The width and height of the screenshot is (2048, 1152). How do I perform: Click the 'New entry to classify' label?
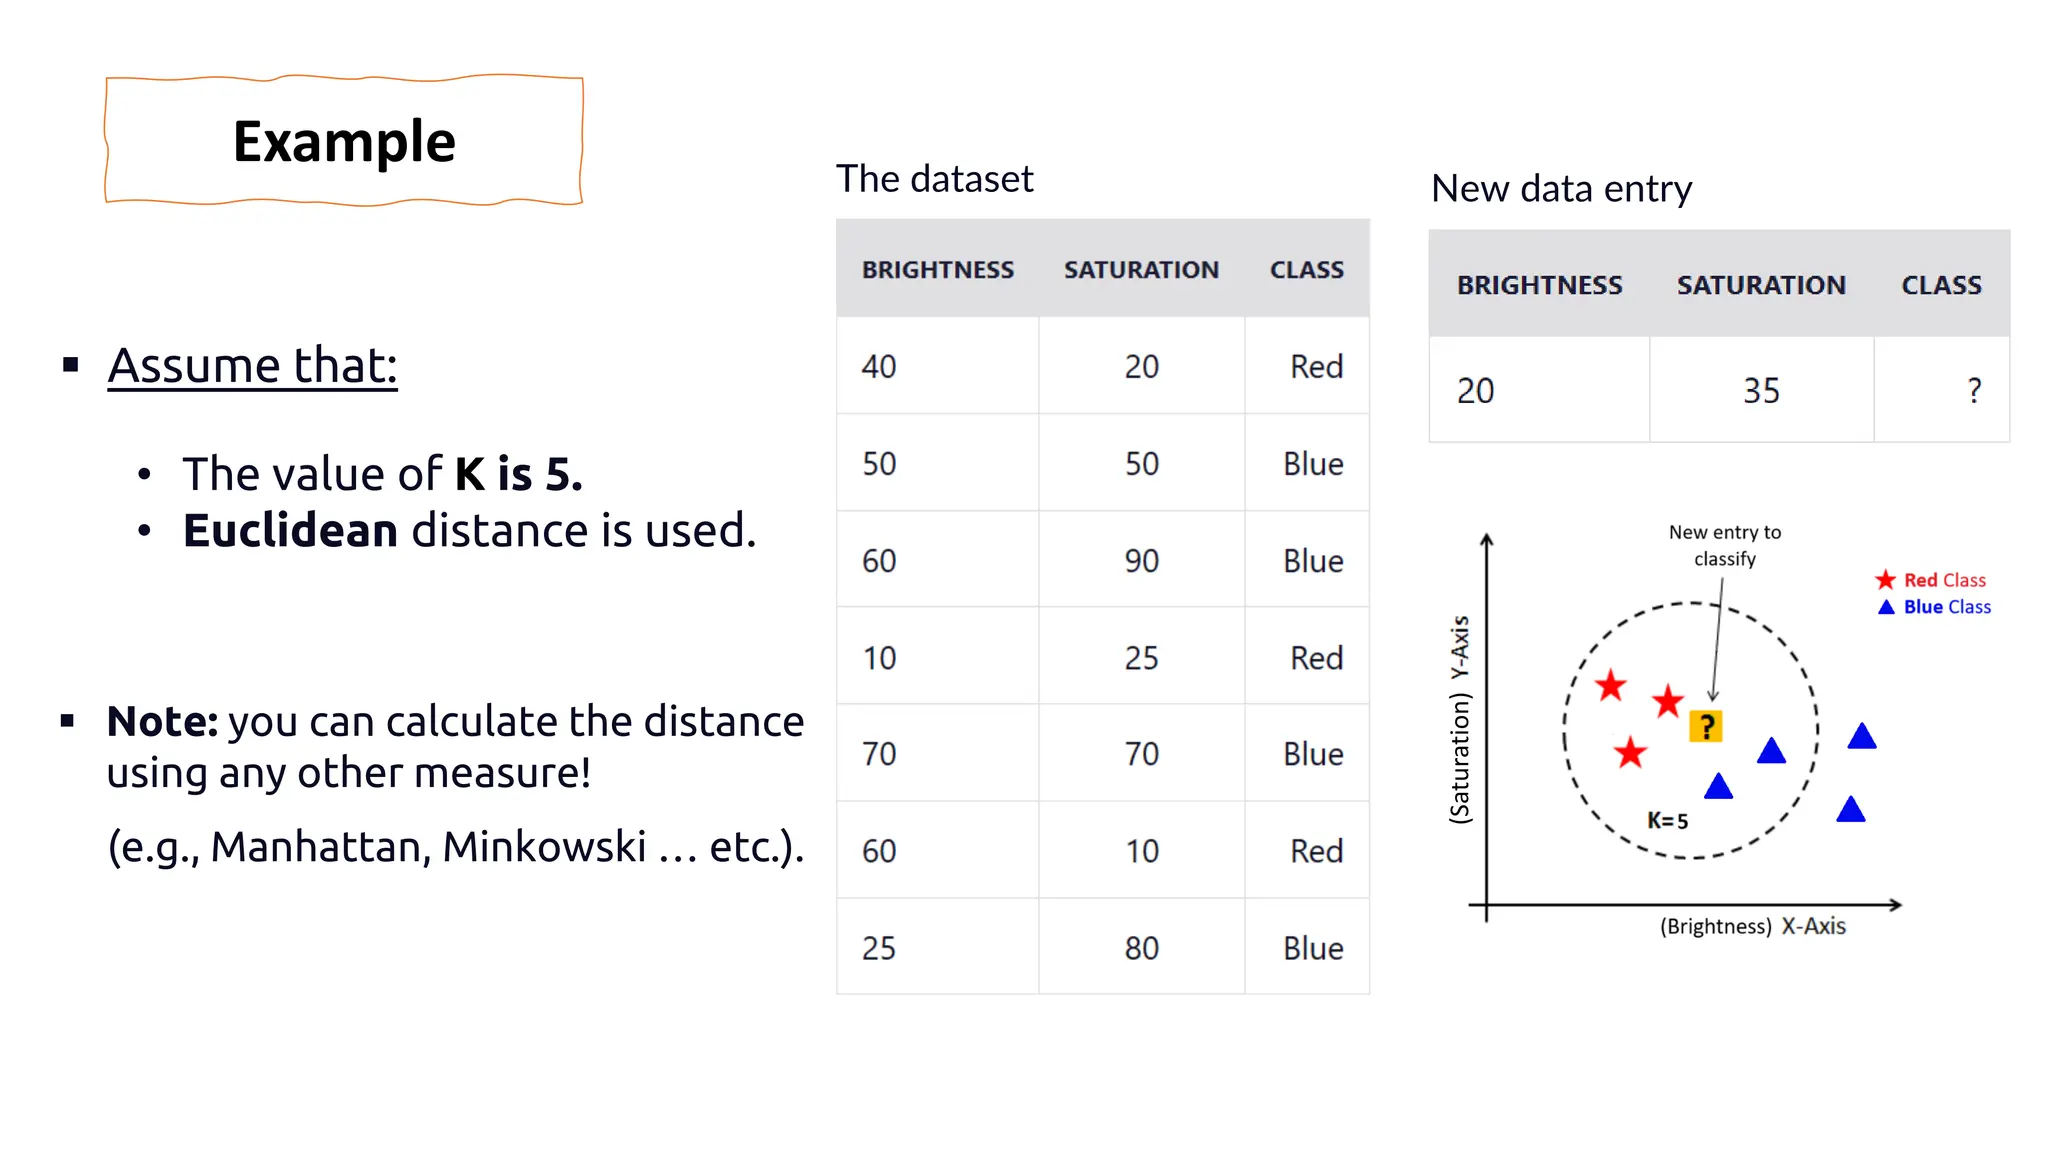tap(1724, 545)
